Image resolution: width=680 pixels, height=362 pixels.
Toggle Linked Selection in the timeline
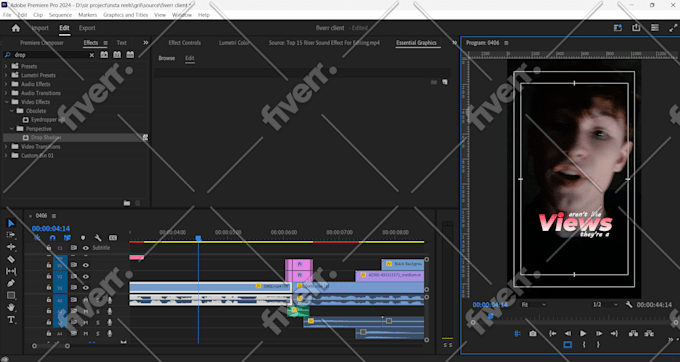67,238
